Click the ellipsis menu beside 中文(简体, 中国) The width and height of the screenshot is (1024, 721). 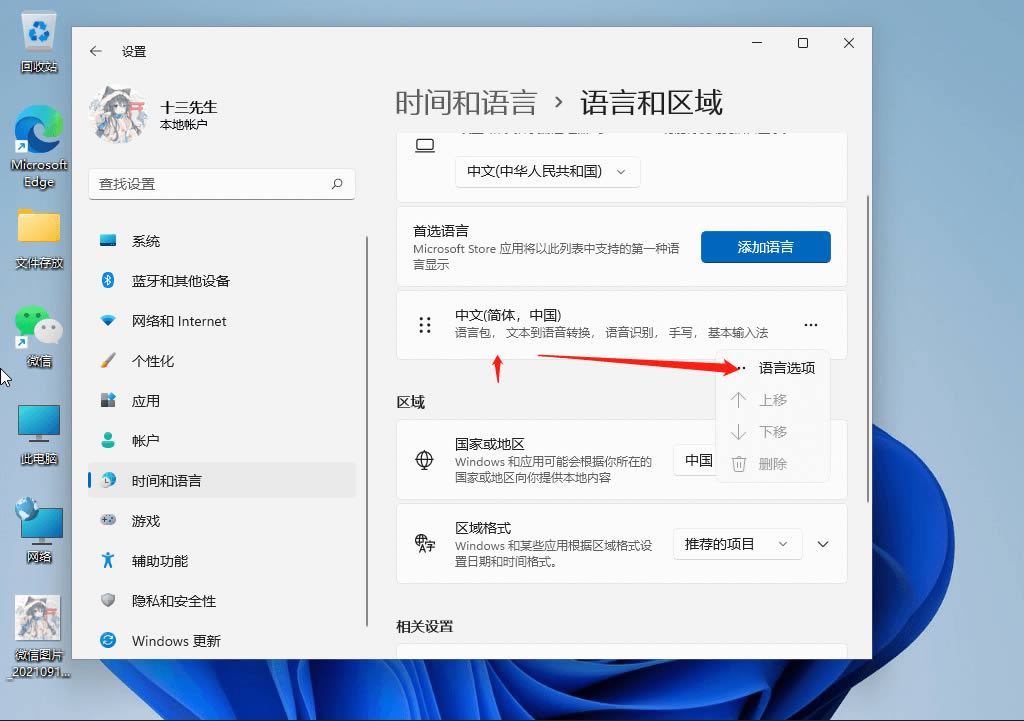point(810,324)
